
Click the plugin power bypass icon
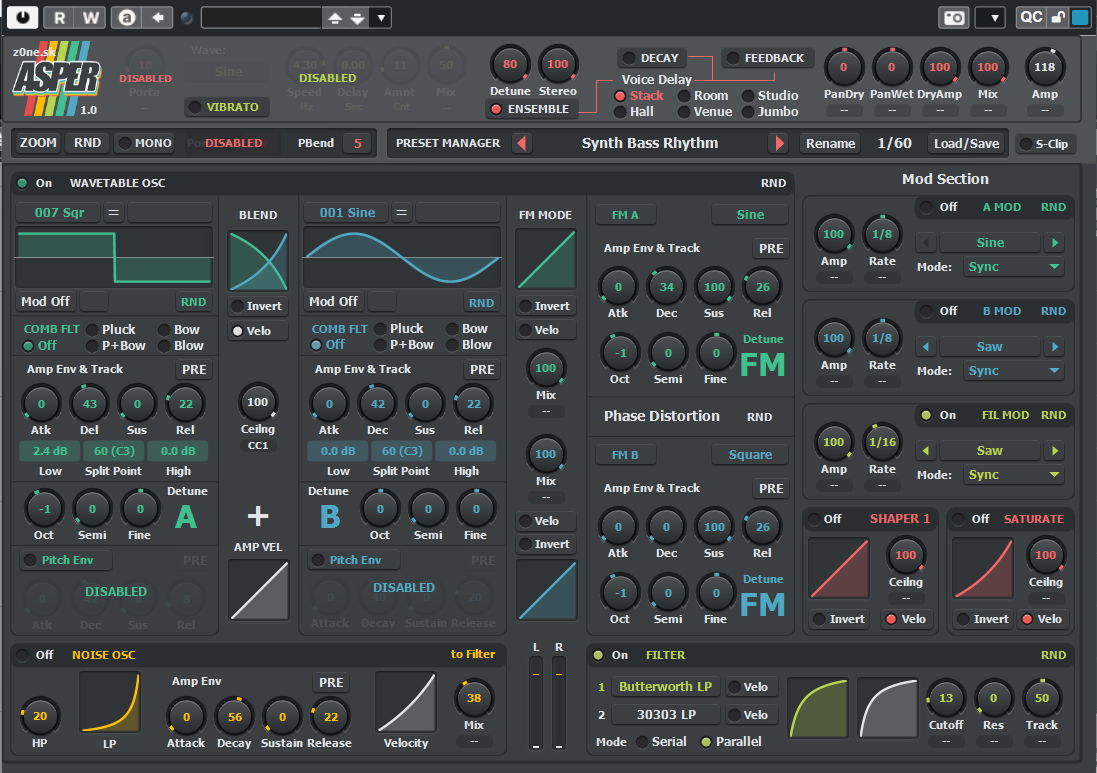tap(24, 17)
